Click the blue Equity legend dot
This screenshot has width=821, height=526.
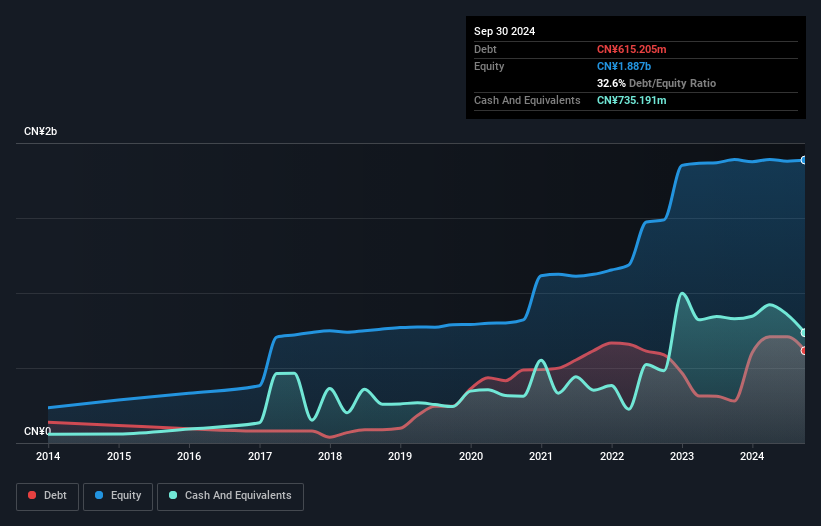tap(99, 495)
